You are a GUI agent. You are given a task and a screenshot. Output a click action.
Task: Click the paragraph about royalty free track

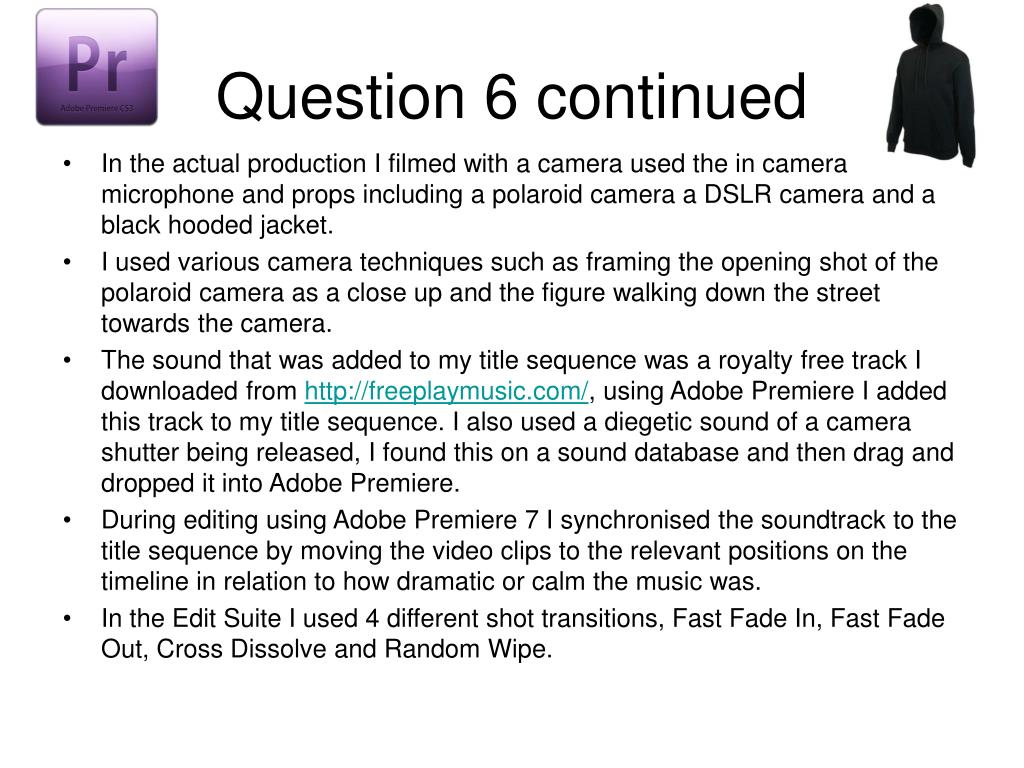click(527, 421)
